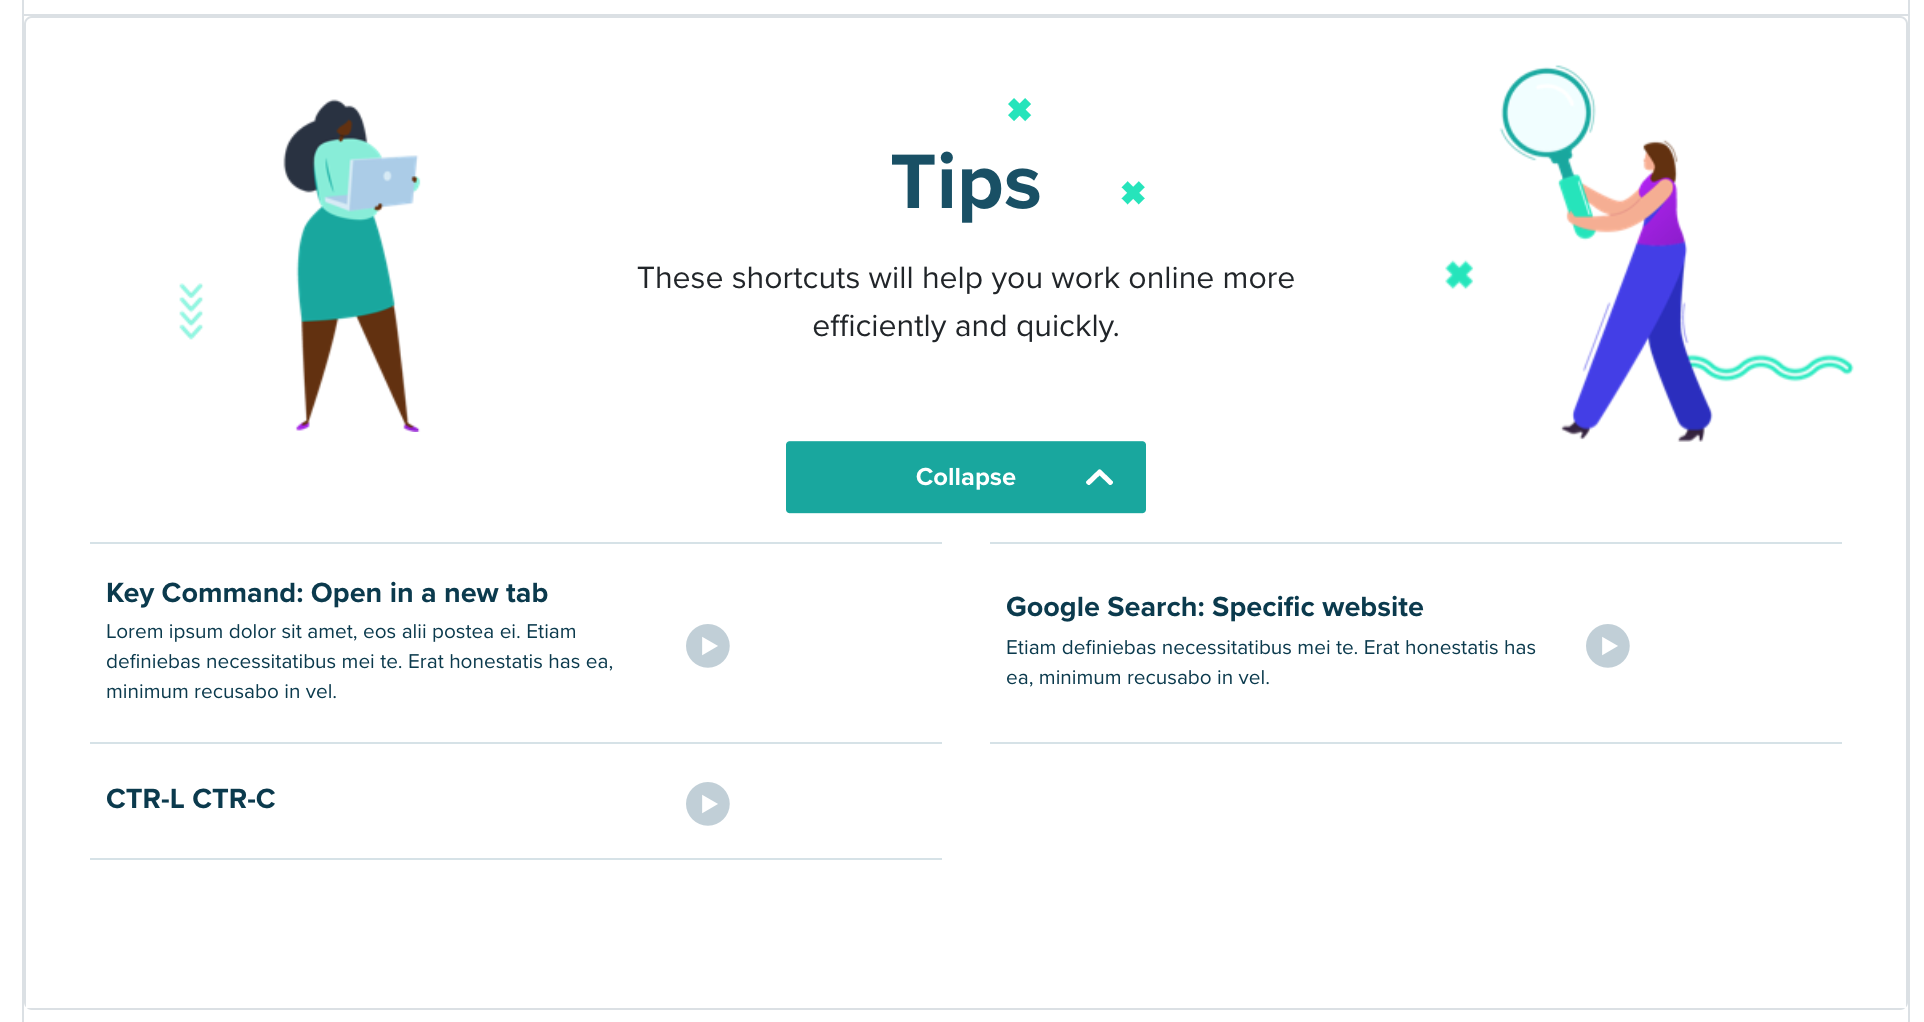This screenshot has width=1924, height=1022.
Task: Click the green X right of Tips heading
Action: coord(1133,193)
